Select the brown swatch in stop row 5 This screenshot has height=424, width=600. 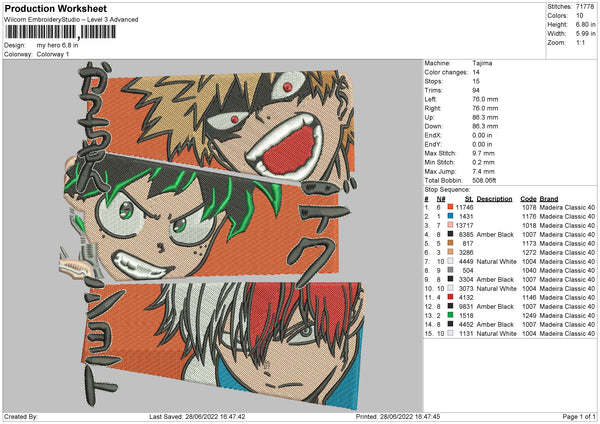point(450,243)
